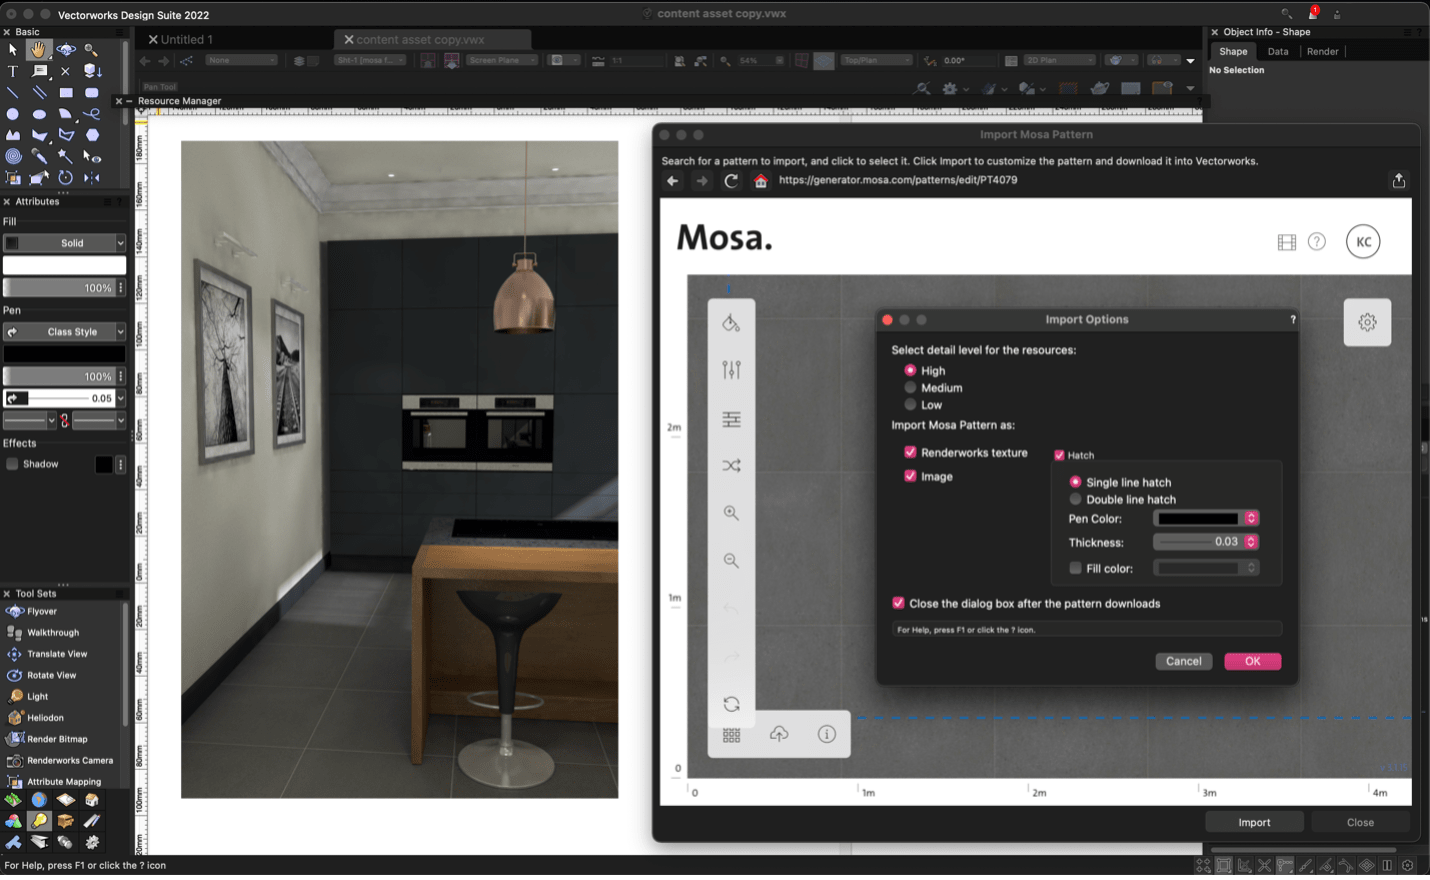Open the 2D Plan render mode dropdown
The width and height of the screenshot is (1430, 880).
point(1060,61)
